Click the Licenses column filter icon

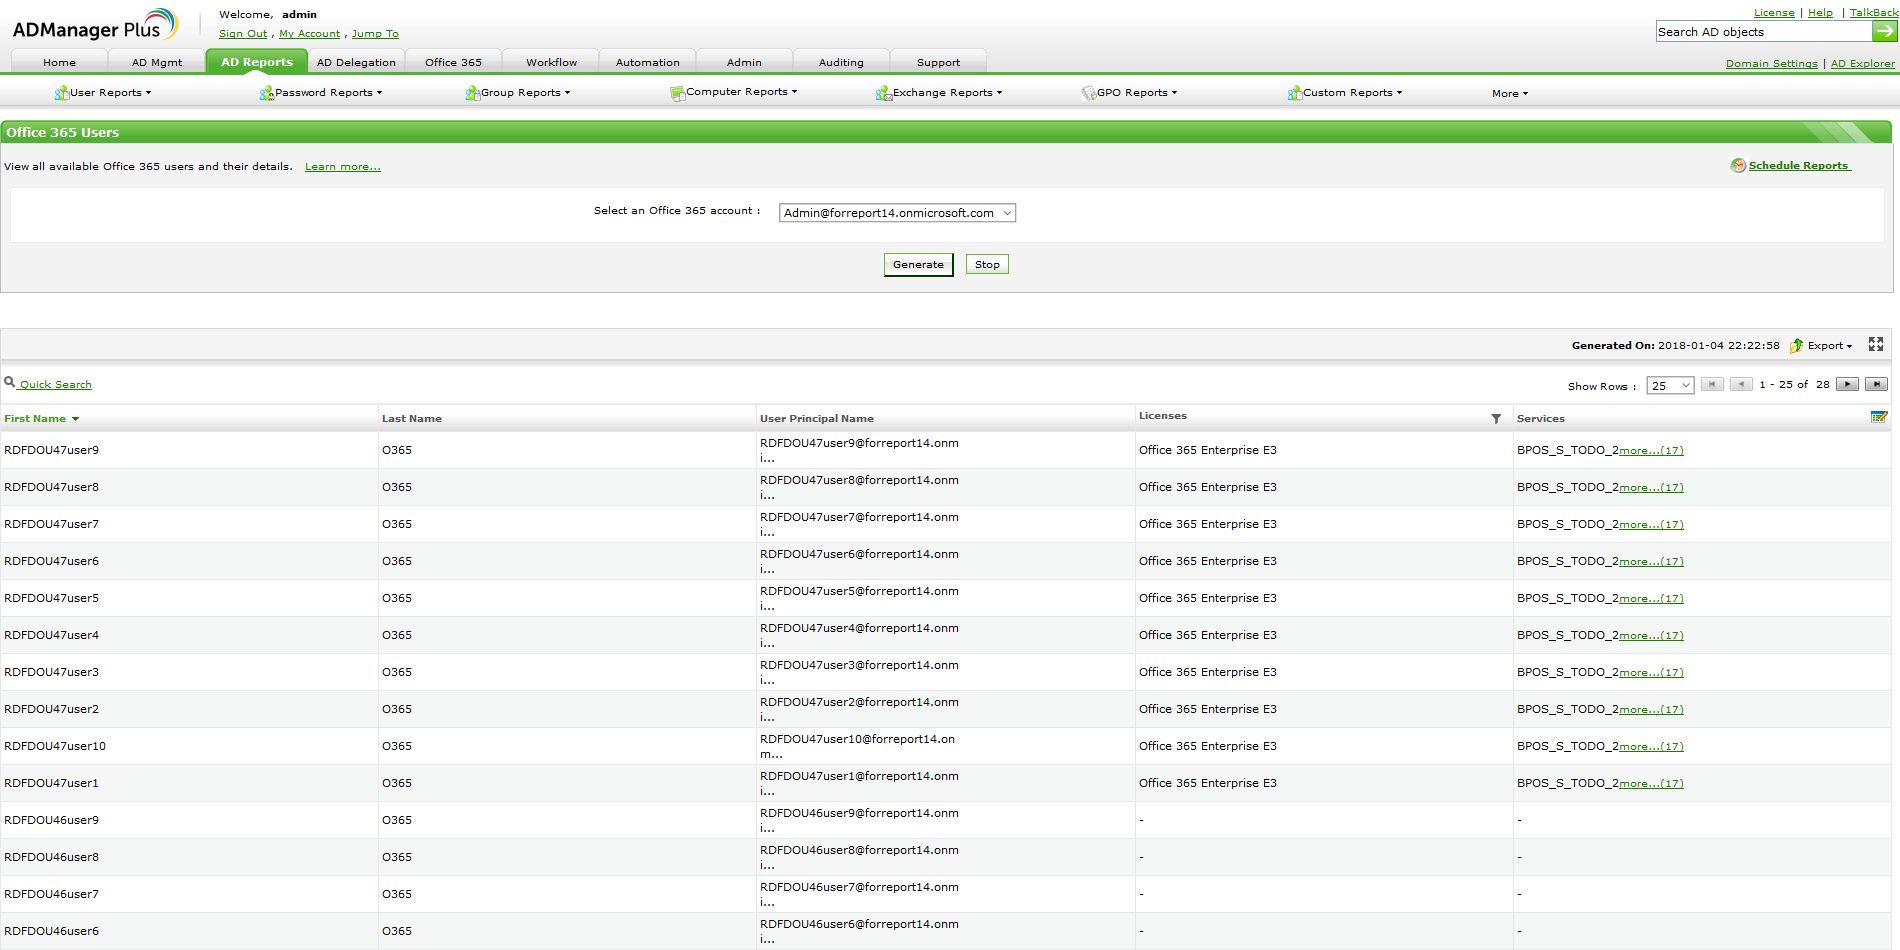(1496, 419)
